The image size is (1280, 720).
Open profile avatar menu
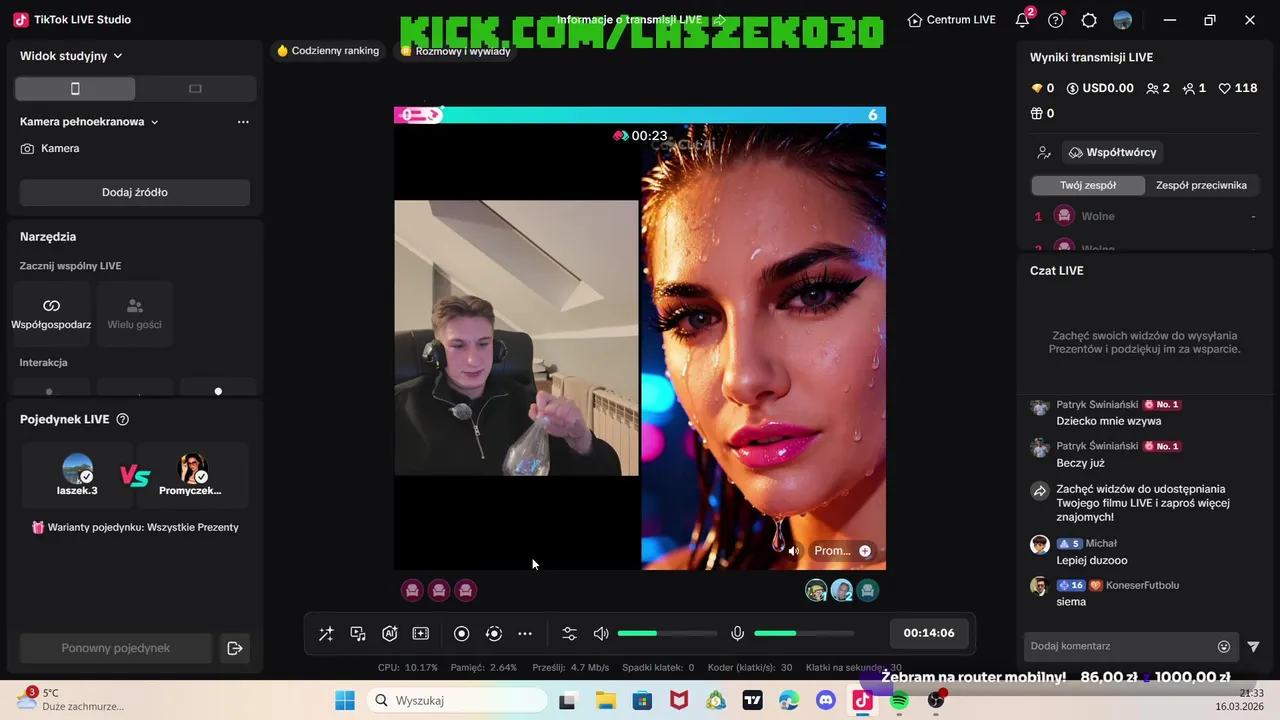tap(1123, 20)
